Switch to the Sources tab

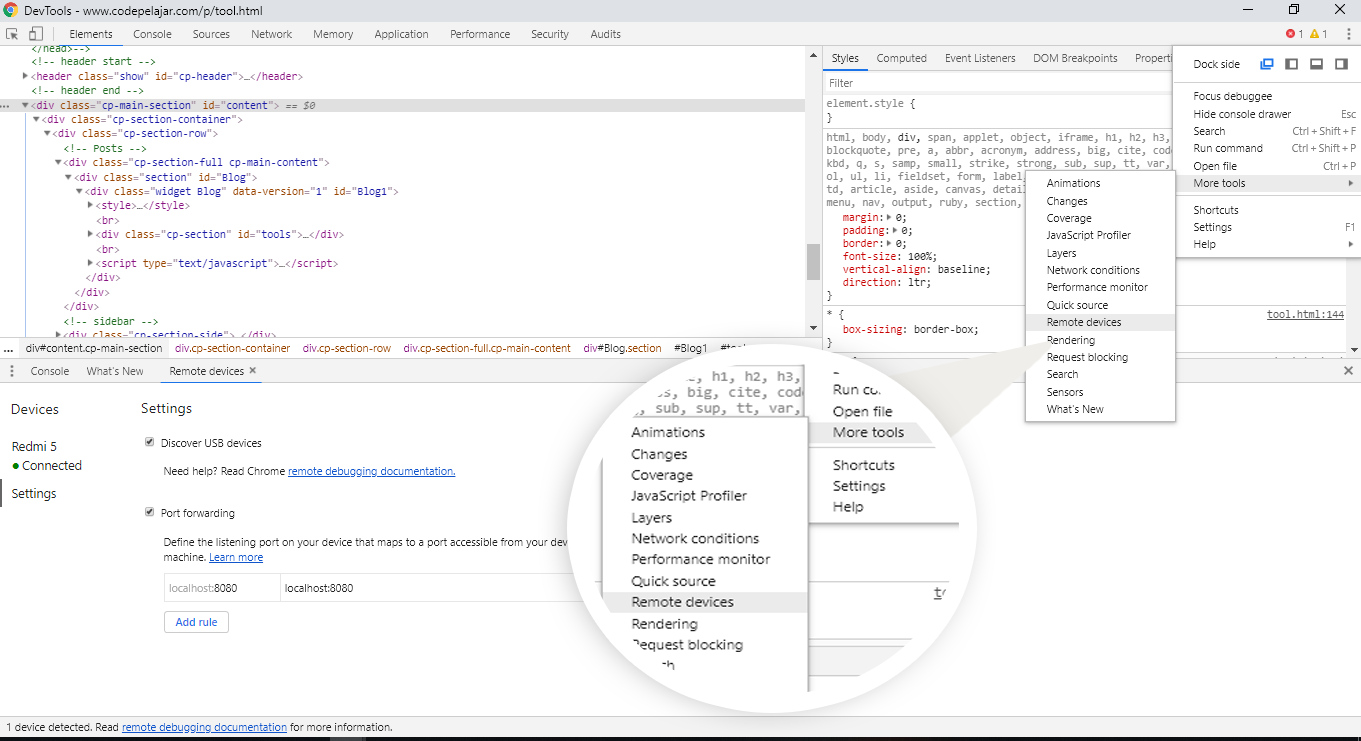[x=211, y=34]
